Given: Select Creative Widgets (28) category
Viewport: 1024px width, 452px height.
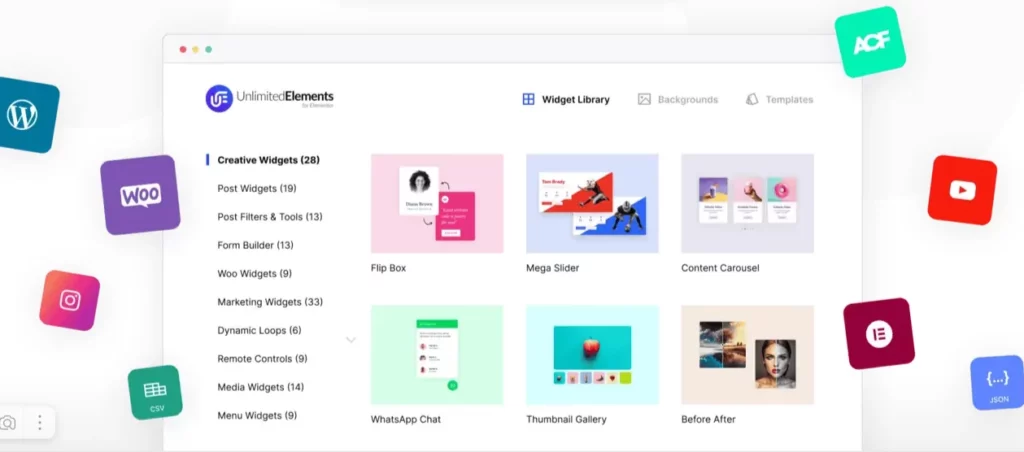Looking at the screenshot, I should point(268,160).
